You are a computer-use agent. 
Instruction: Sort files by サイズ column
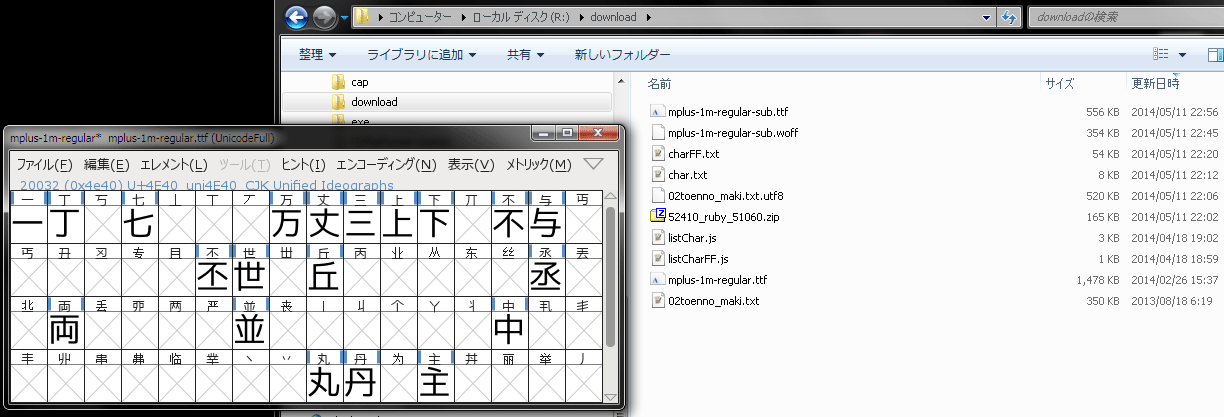coord(1060,84)
